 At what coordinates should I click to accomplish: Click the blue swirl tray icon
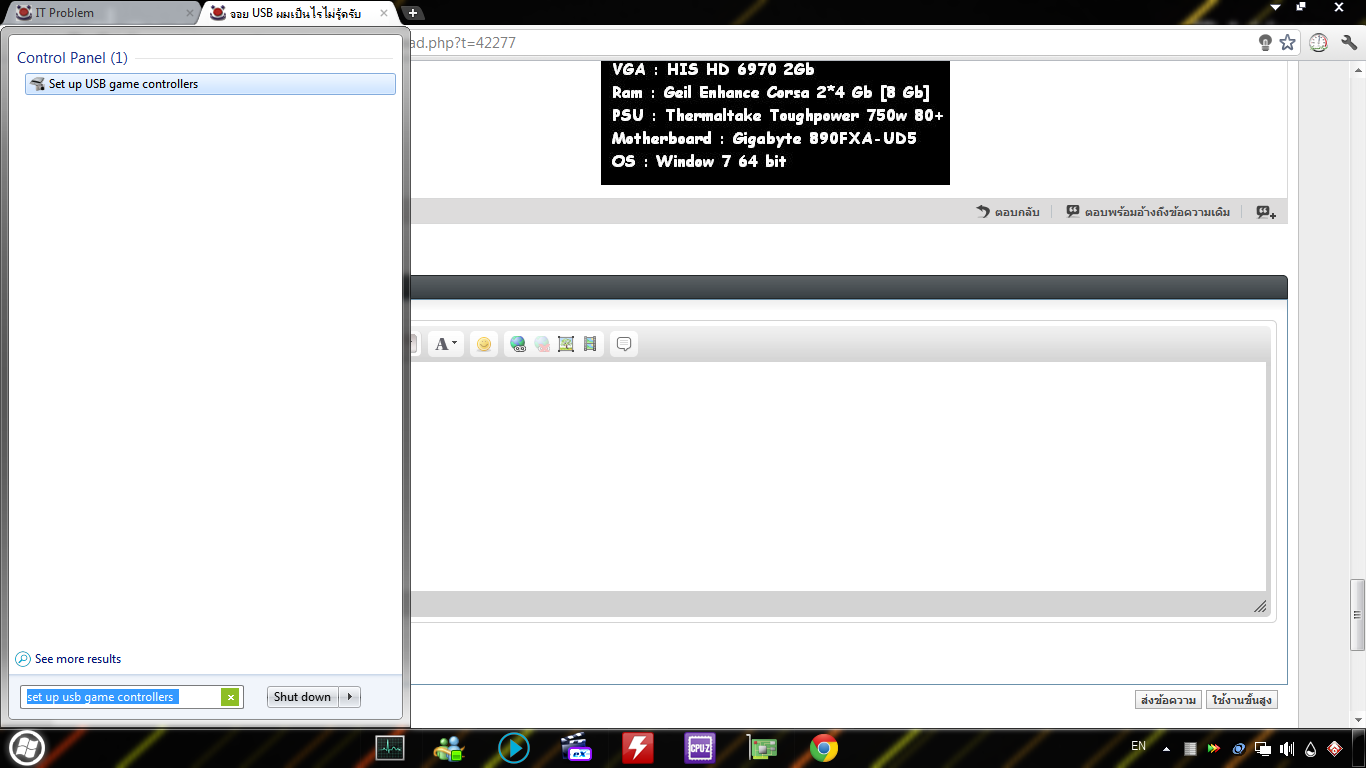click(1238, 748)
